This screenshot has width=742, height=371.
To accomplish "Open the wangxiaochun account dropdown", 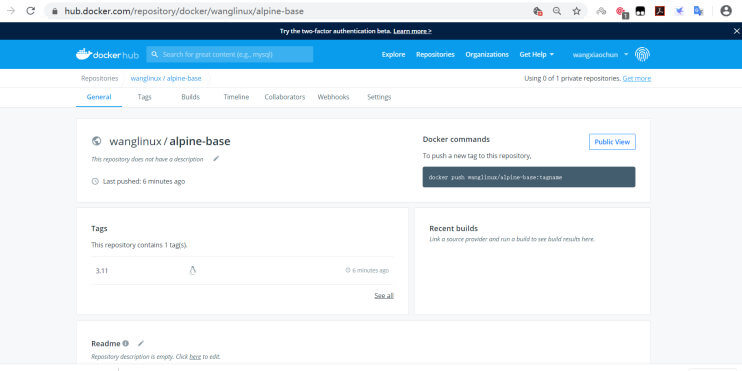I will click(601, 55).
